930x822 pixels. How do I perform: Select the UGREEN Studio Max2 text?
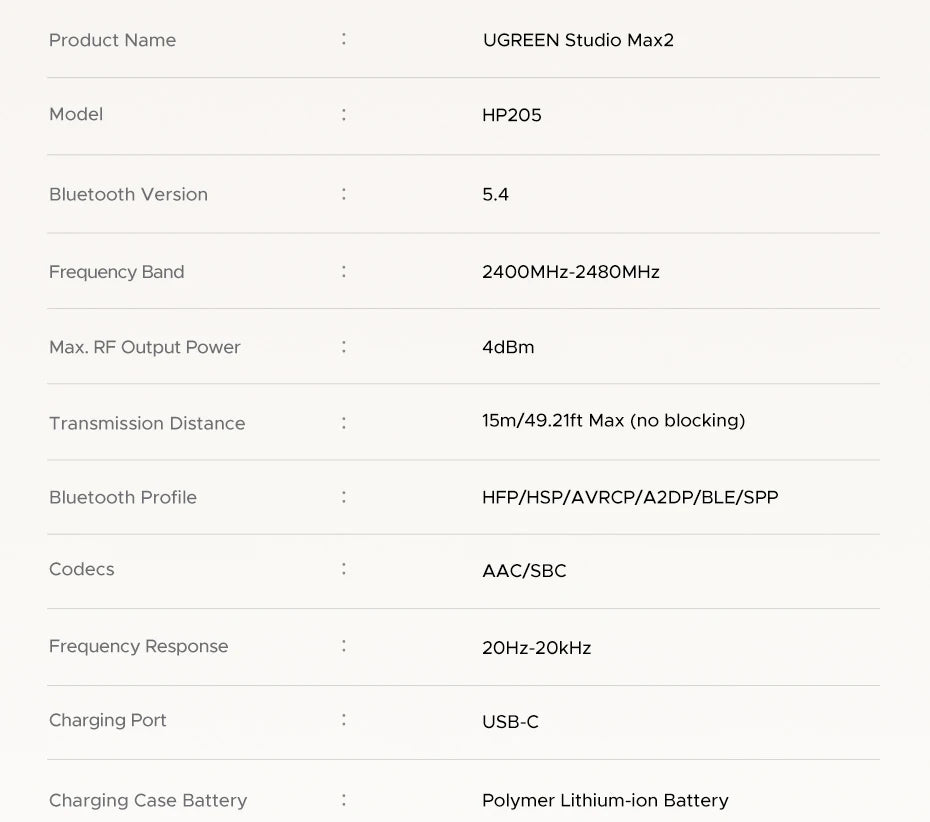coord(578,40)
